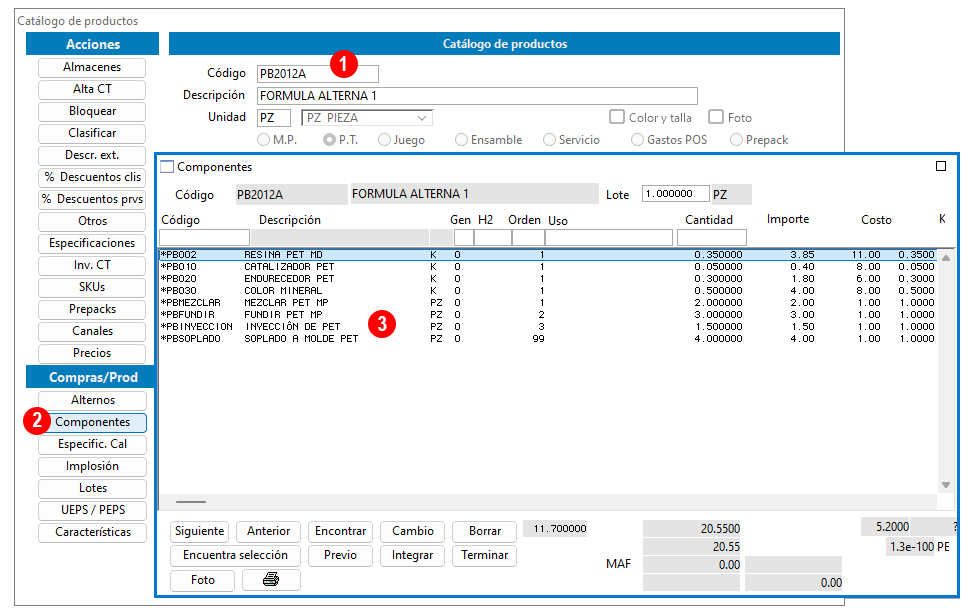The image size is (968, 612).
Task: Select the Ensamble radio button
Action: [x=461, y=140]
